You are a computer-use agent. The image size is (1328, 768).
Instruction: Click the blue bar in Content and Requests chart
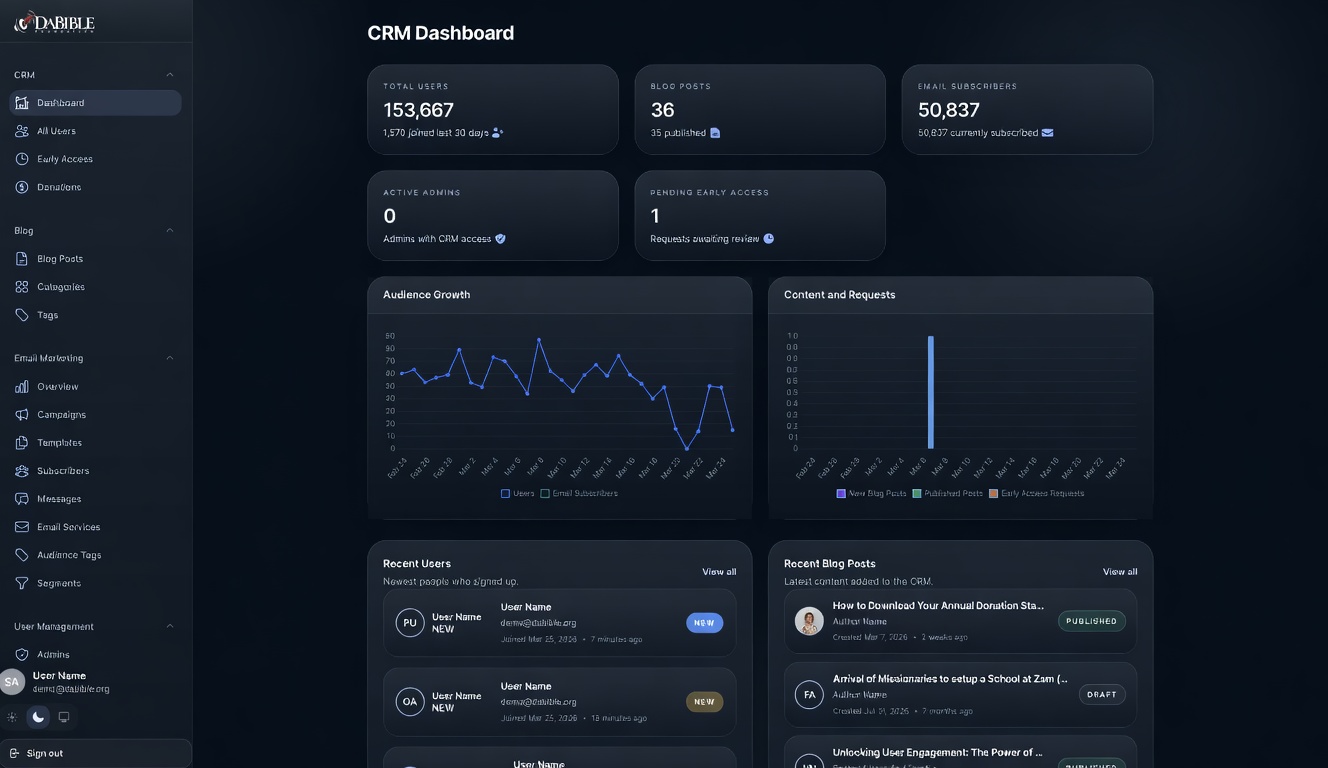(x=931, y=392)
